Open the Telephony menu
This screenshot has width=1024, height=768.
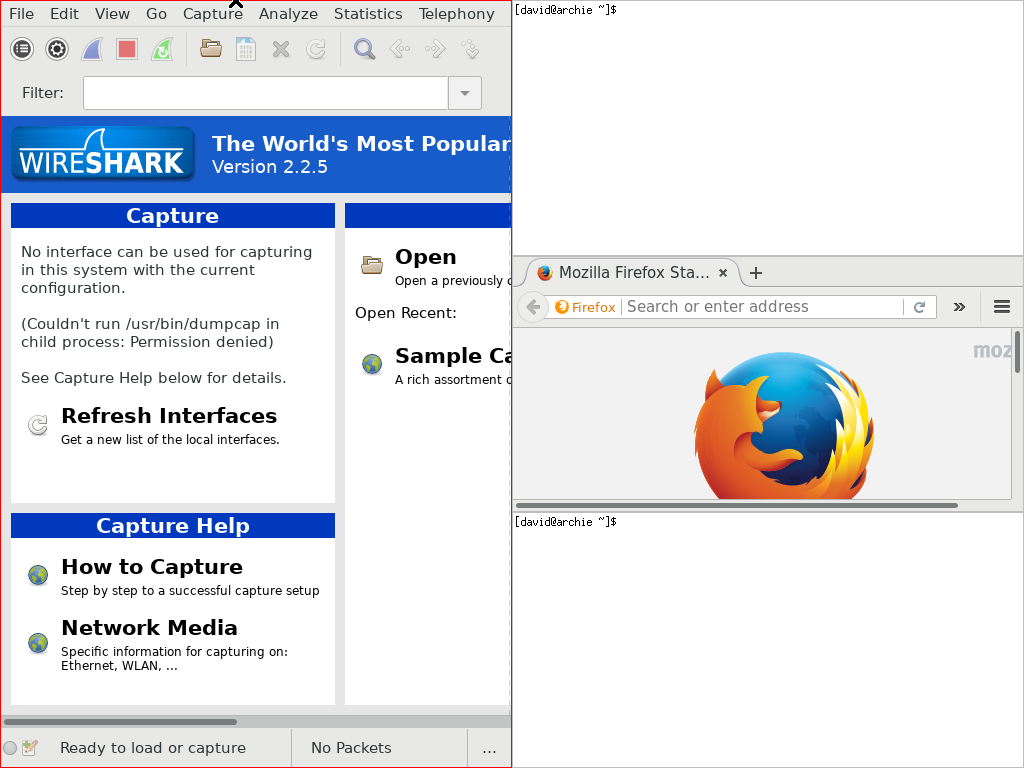[456, 14]
